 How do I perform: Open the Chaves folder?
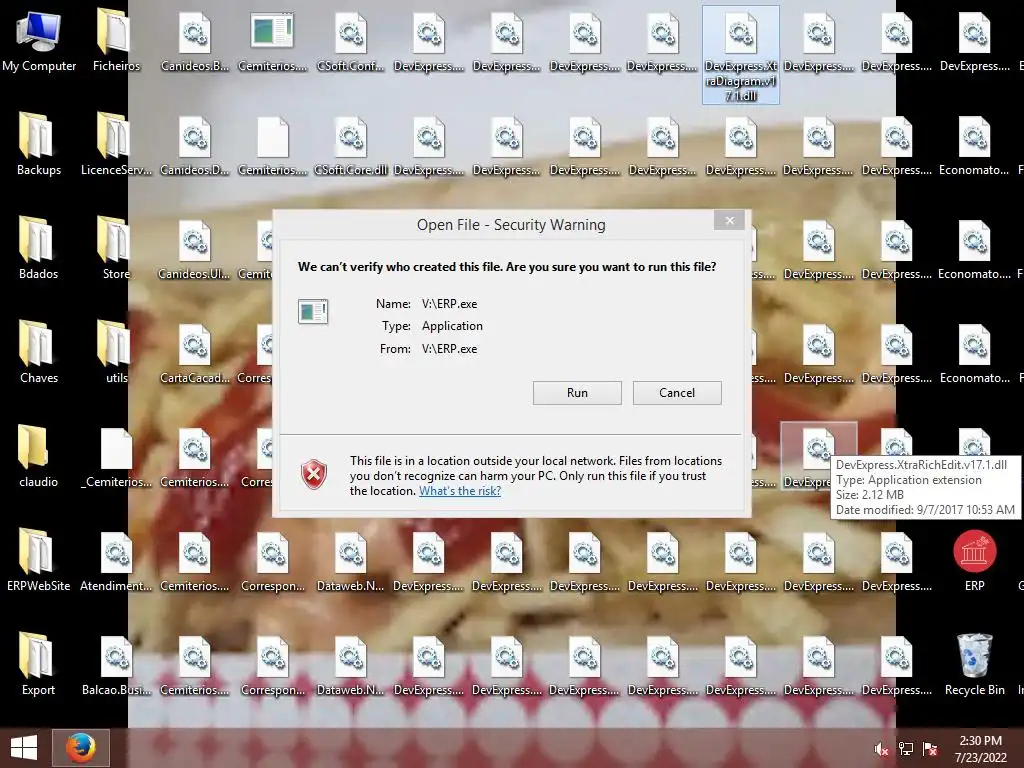(39, 352)
